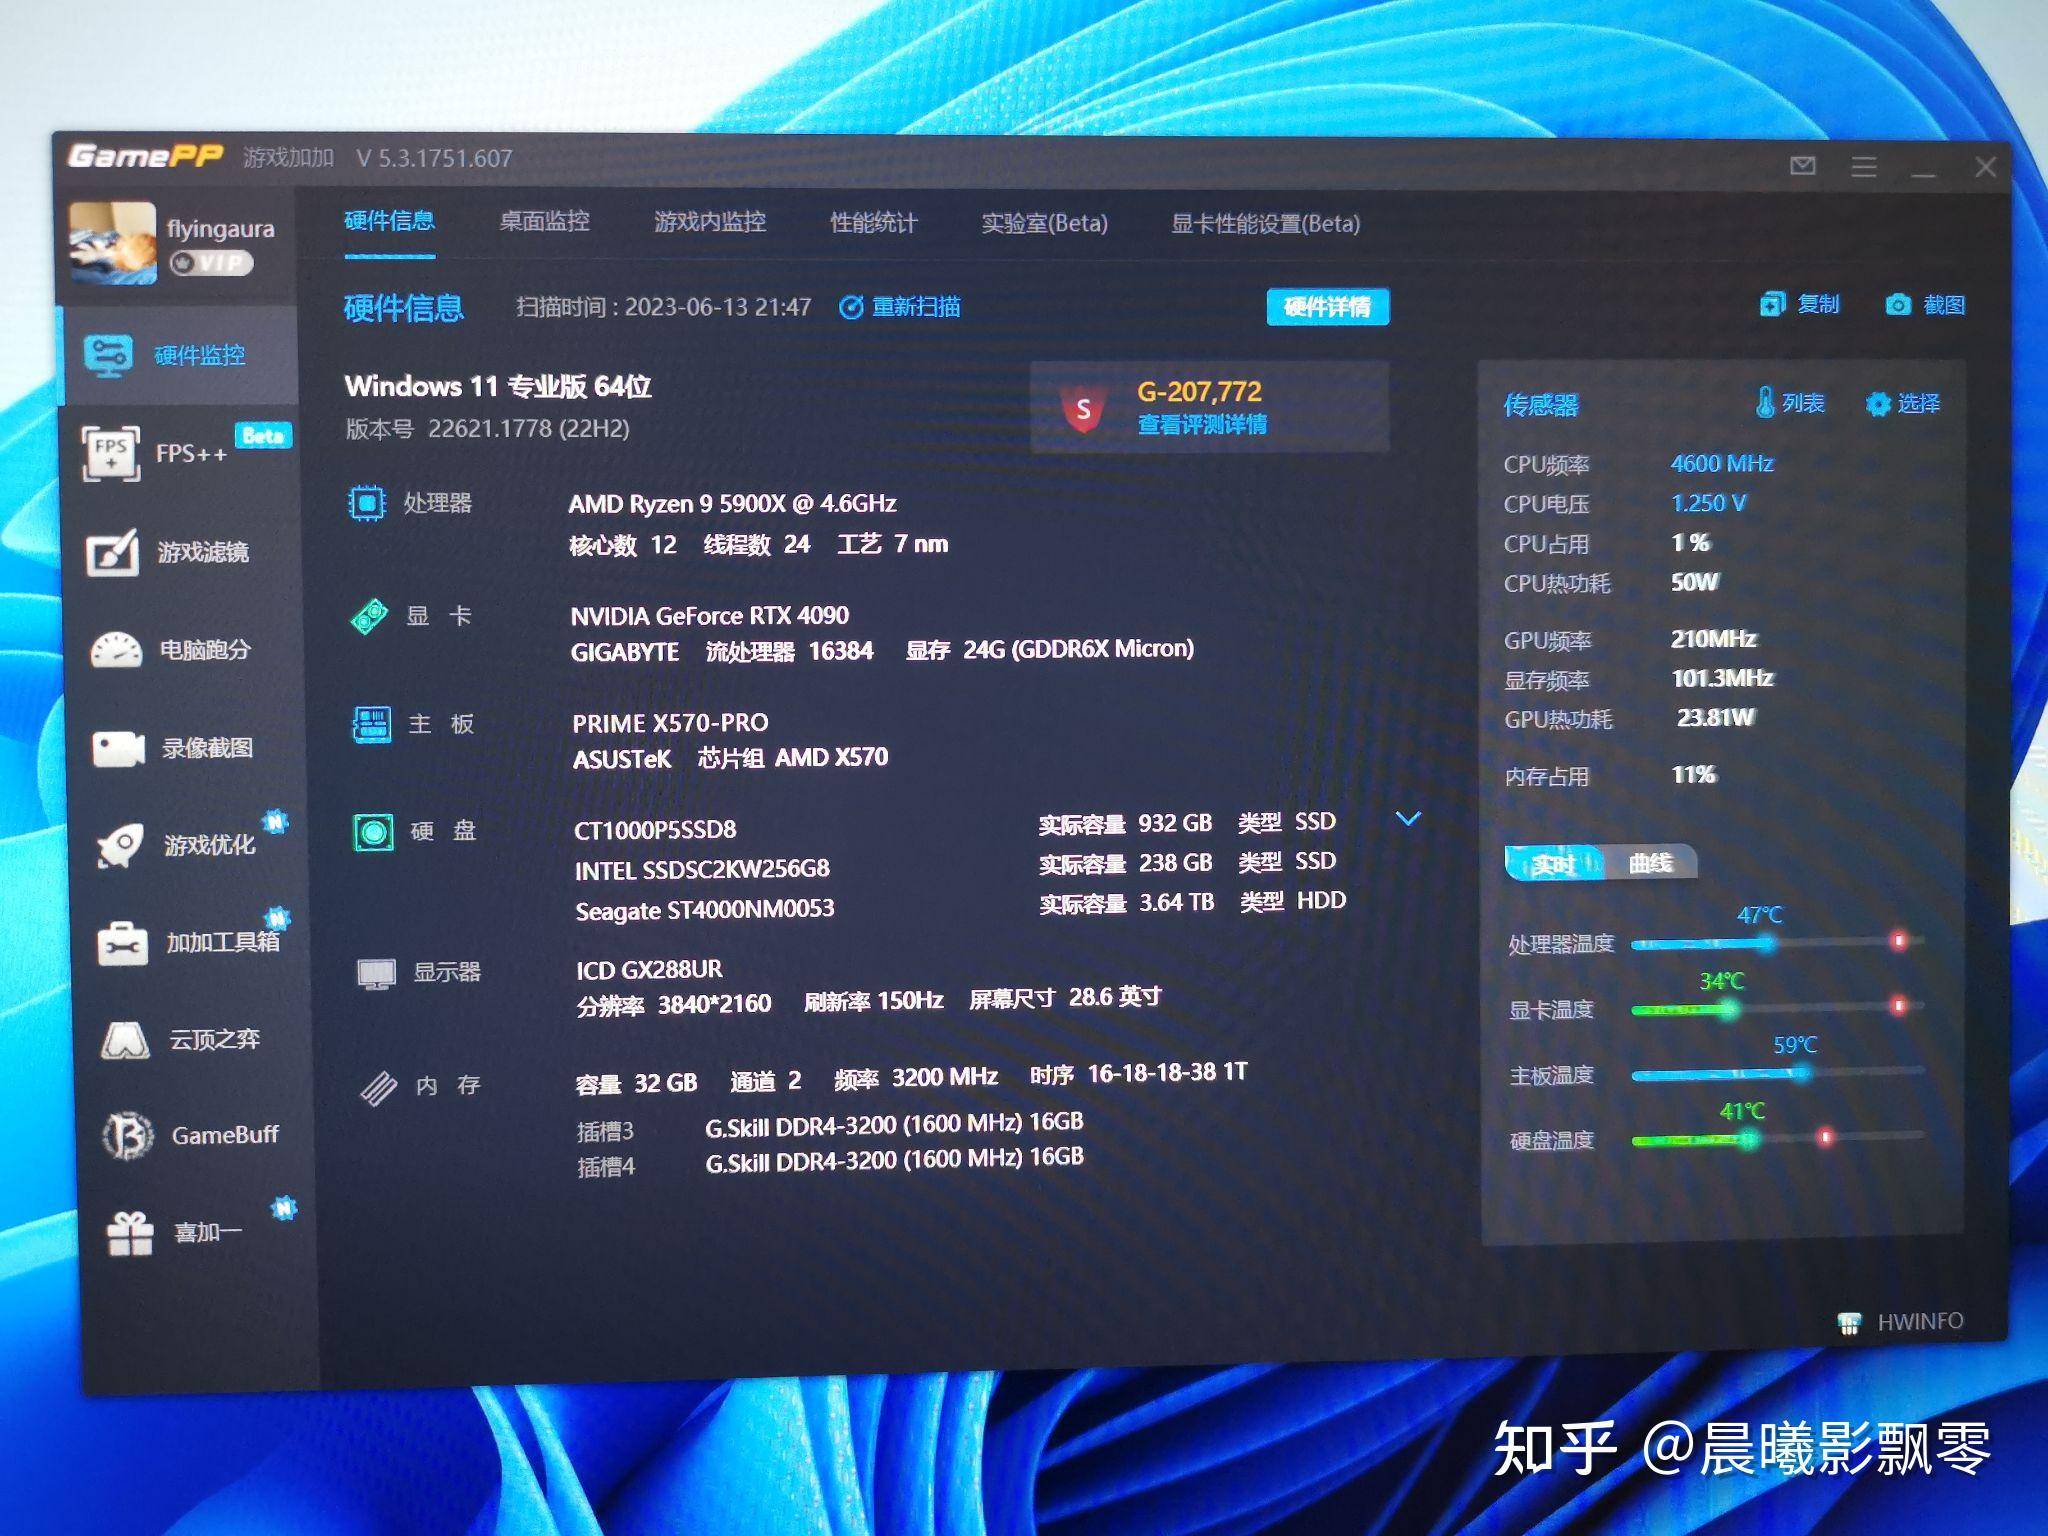Click the monitor 显示器 icon

pyautogui.click(x=377, y=973)
